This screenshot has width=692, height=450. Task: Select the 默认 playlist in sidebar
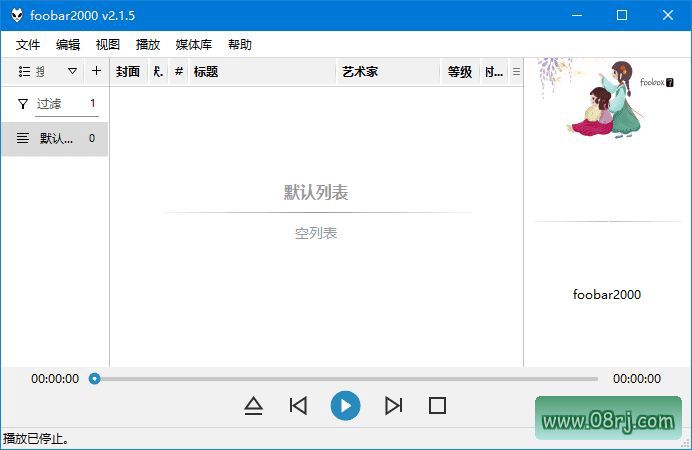click(x=55, y=139)
